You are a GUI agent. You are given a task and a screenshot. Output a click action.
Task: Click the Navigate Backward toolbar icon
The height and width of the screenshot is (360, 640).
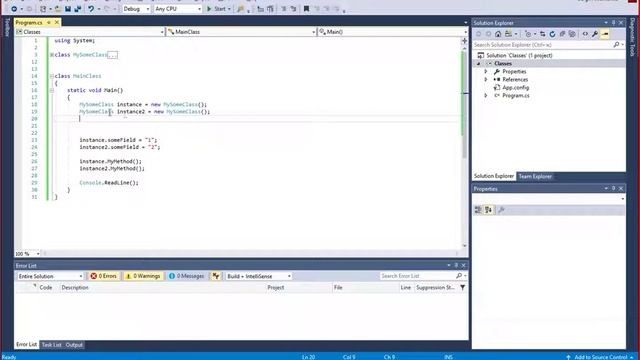click(14, 9)
